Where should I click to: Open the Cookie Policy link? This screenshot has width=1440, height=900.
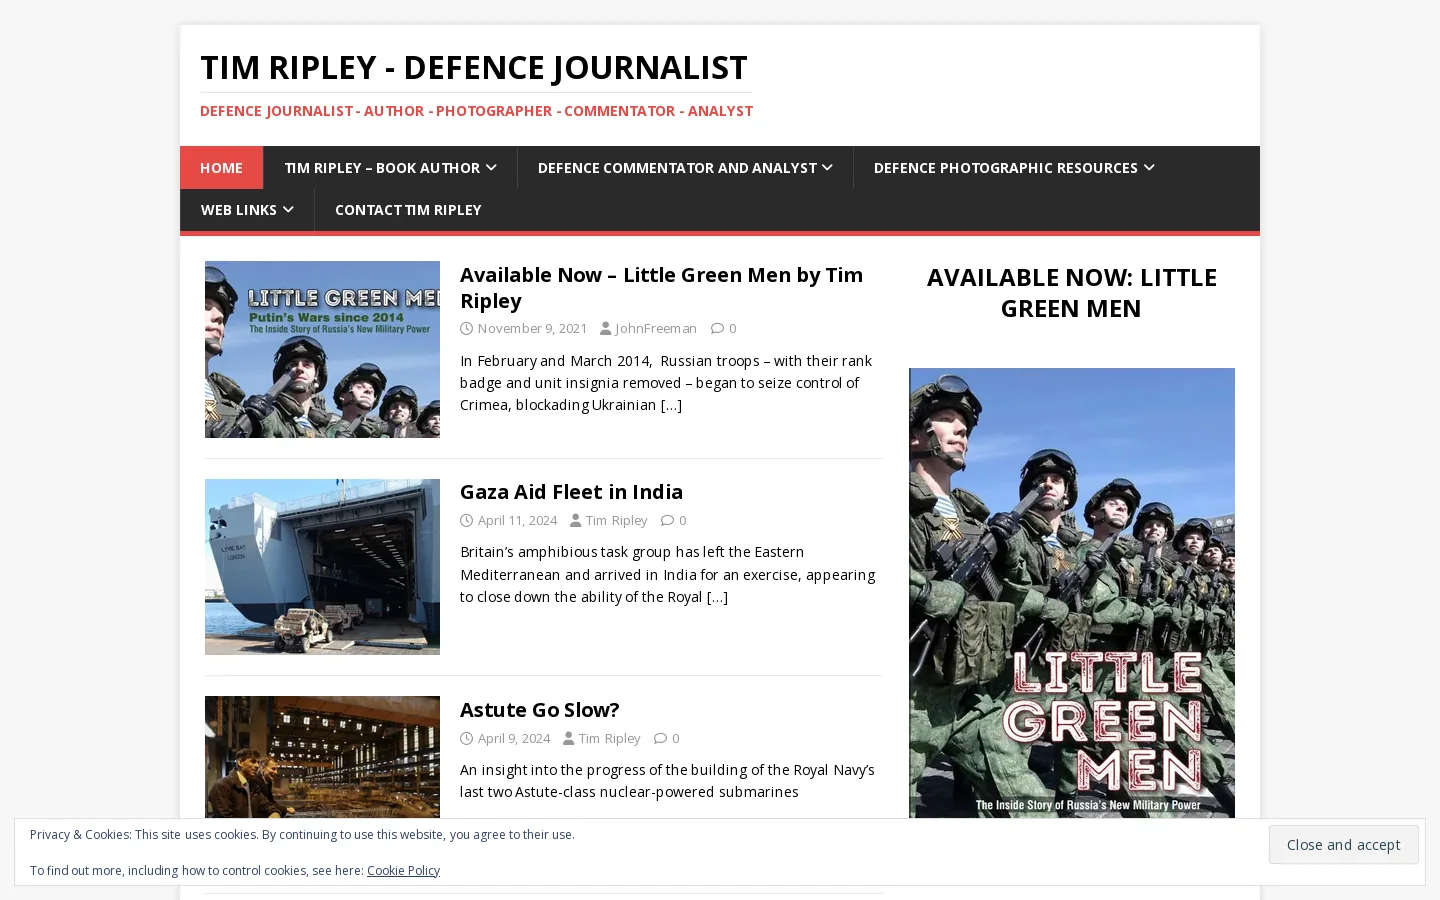click(x=403, y=871)
